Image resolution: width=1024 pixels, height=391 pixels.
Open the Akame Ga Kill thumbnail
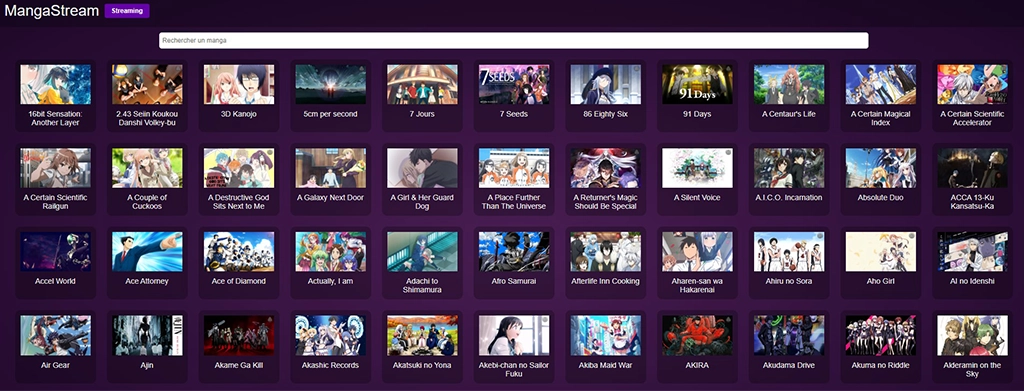click(239, 336)
